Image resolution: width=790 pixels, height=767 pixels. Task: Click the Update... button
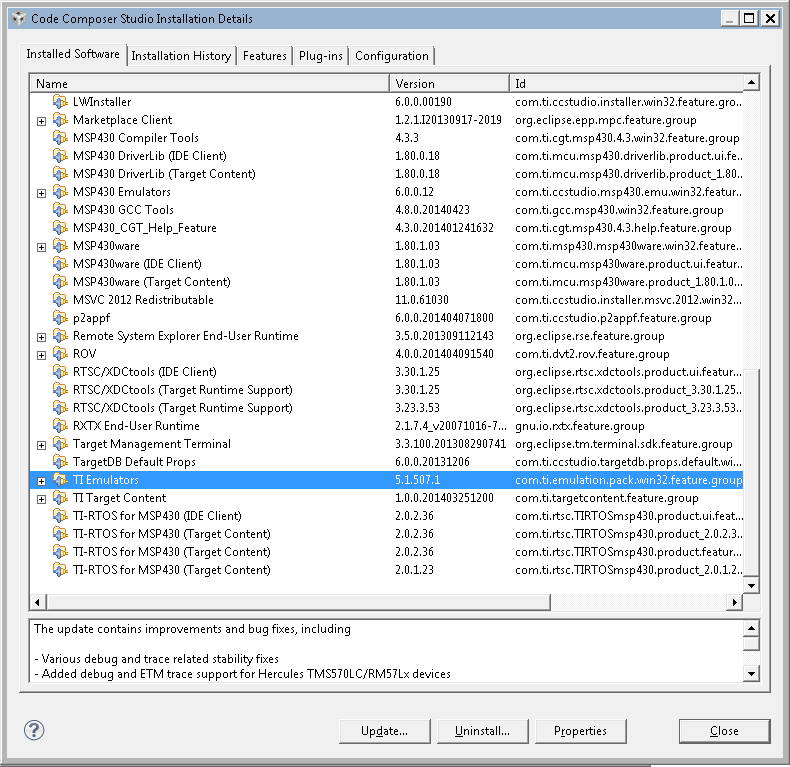[x=384, y=731]
